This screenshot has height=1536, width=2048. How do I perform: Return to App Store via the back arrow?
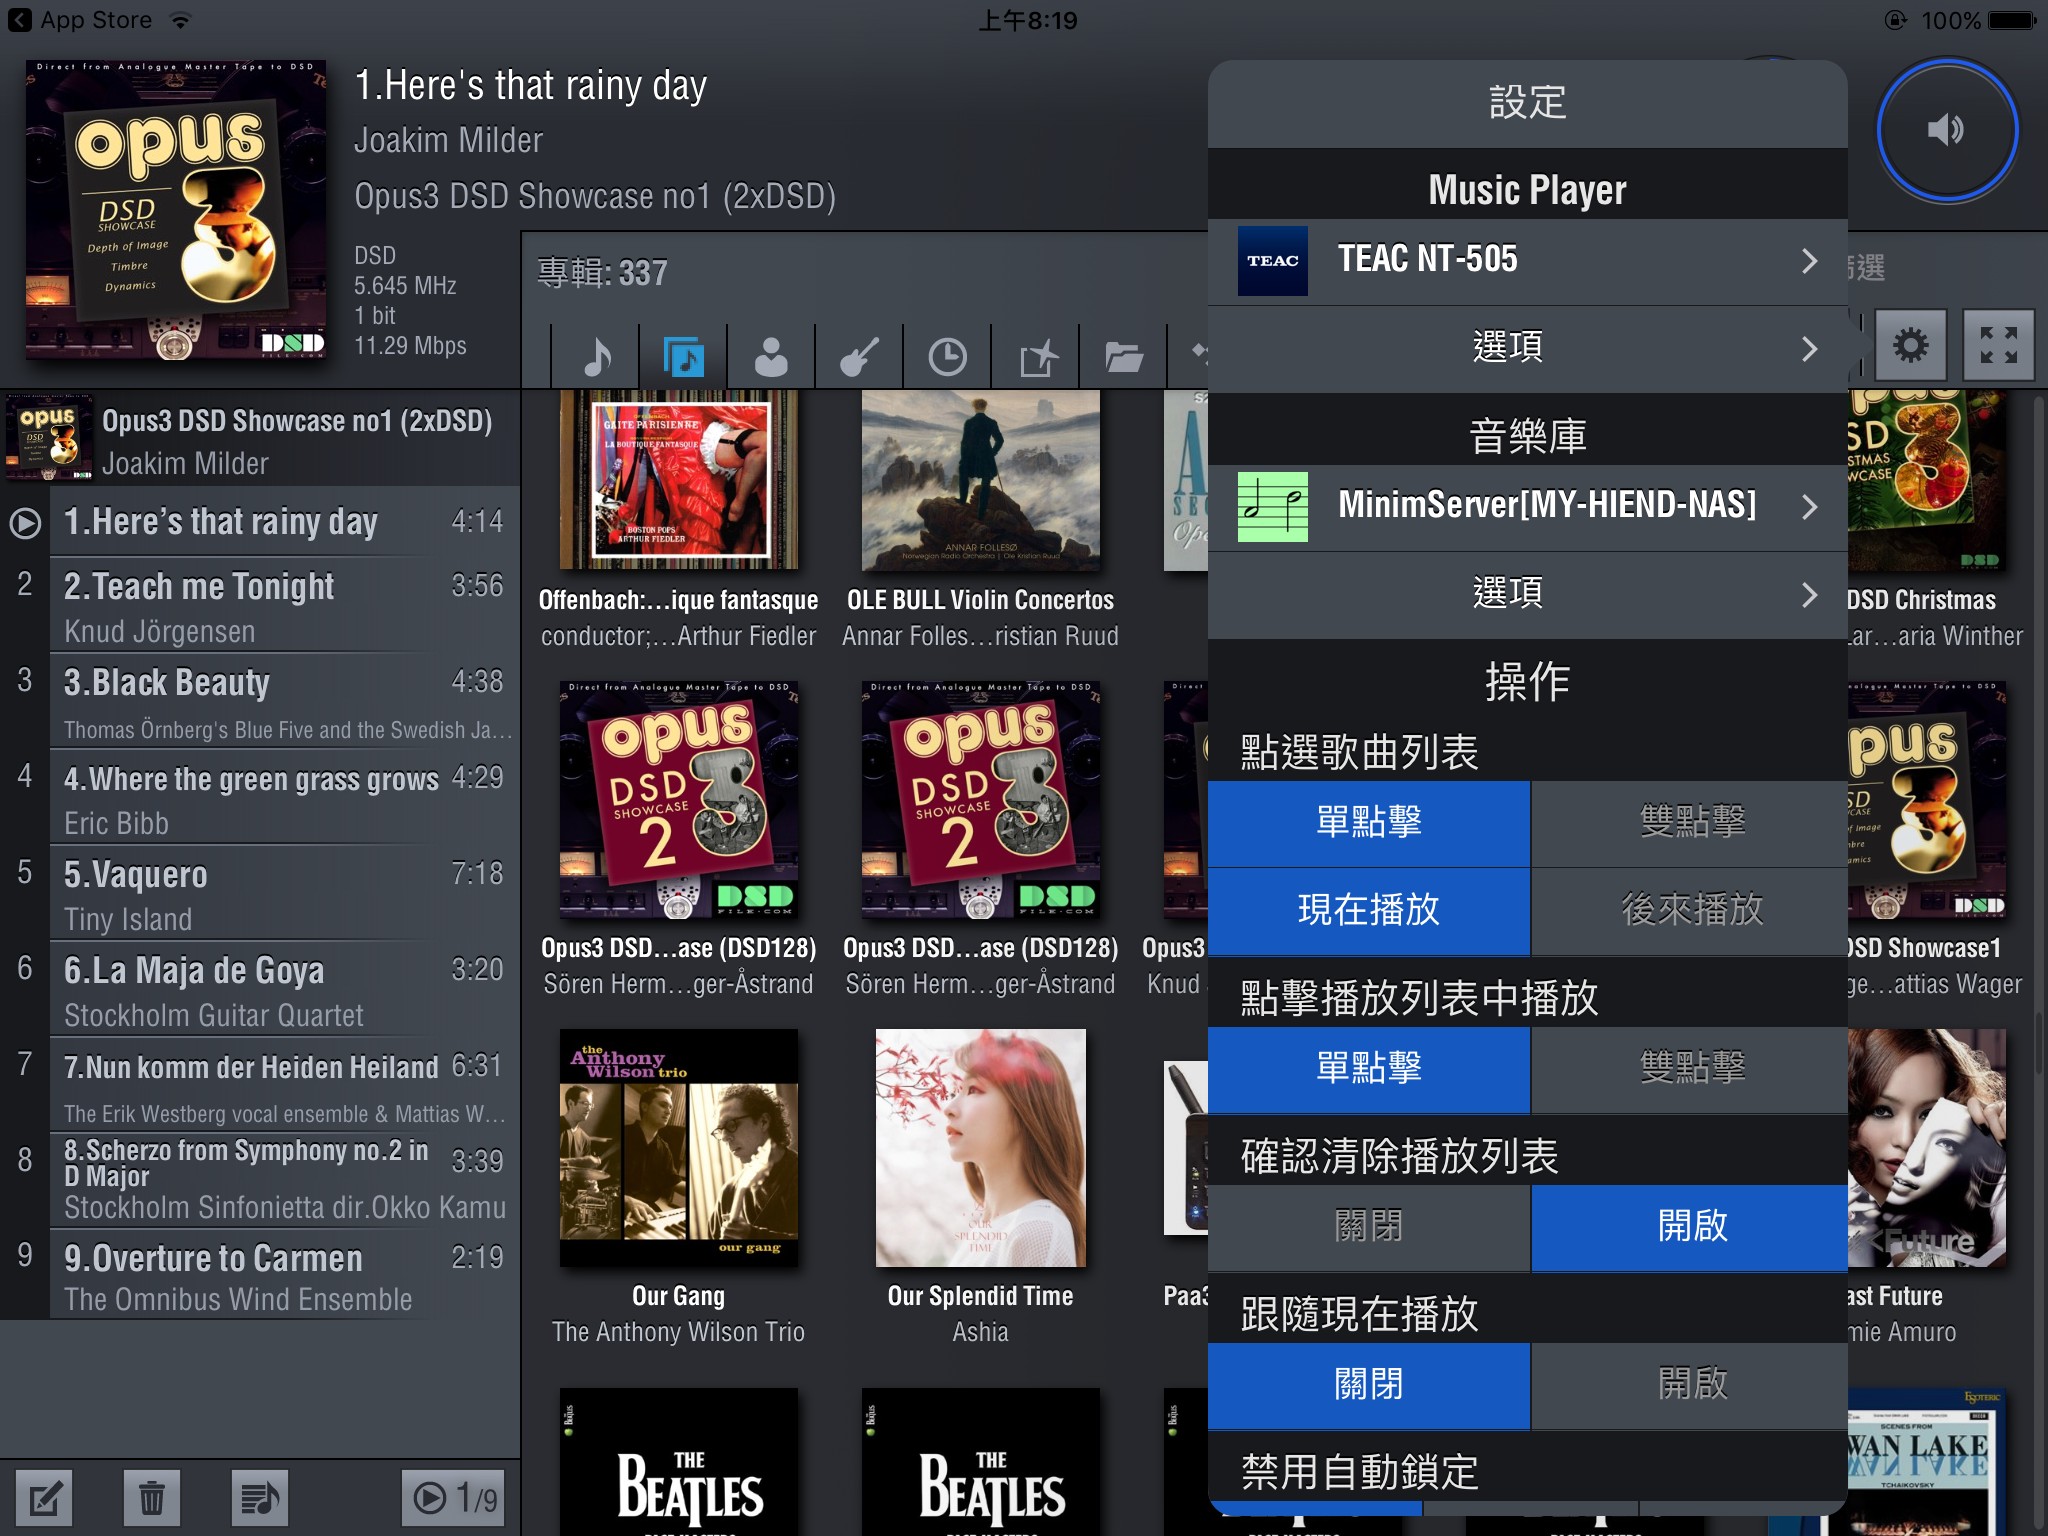[x=20, y=20]
